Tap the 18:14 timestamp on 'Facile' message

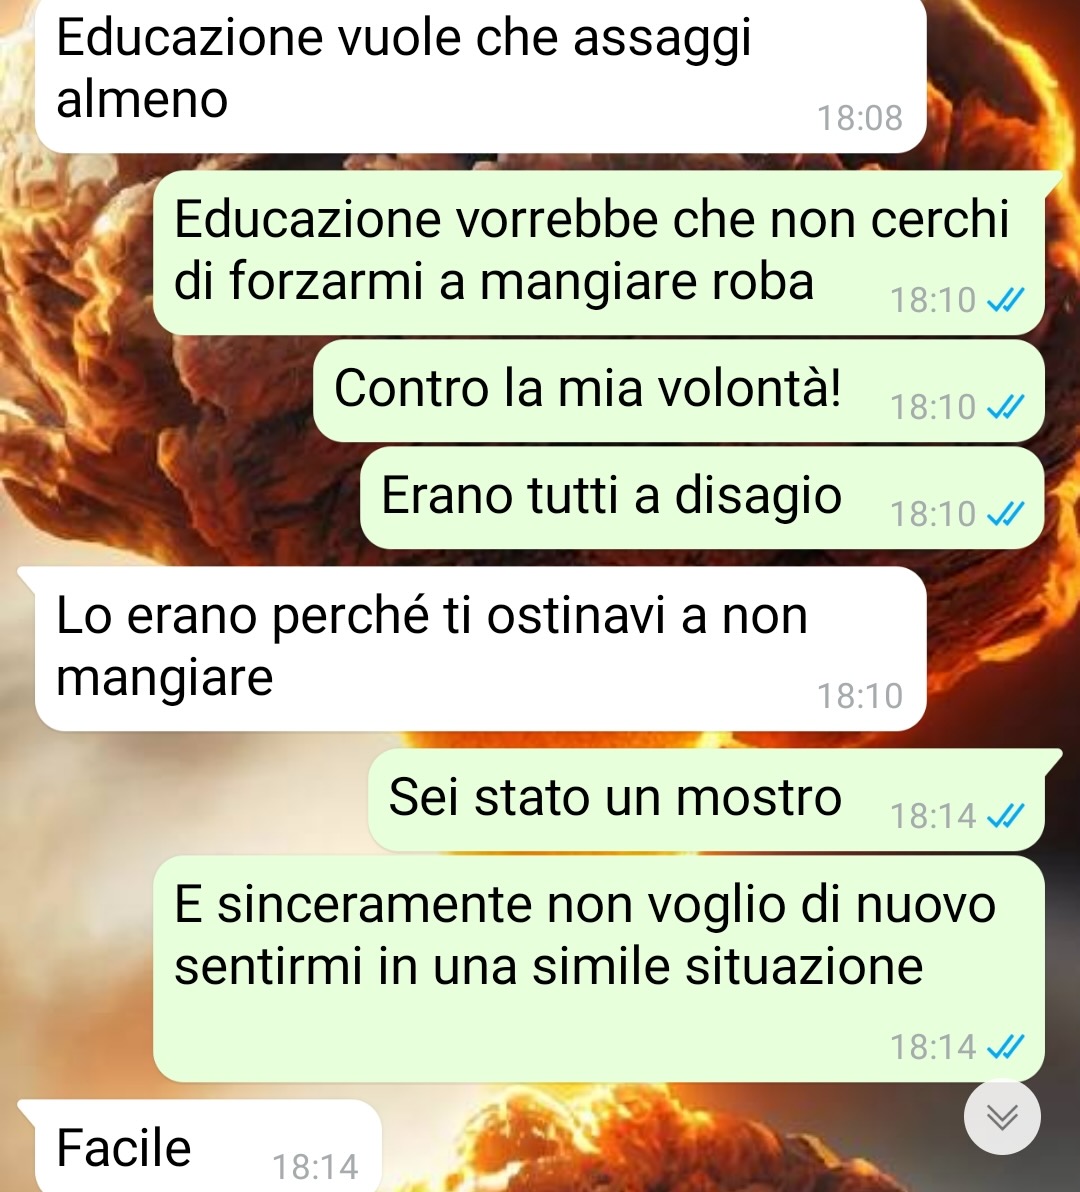click(315, 1167)
